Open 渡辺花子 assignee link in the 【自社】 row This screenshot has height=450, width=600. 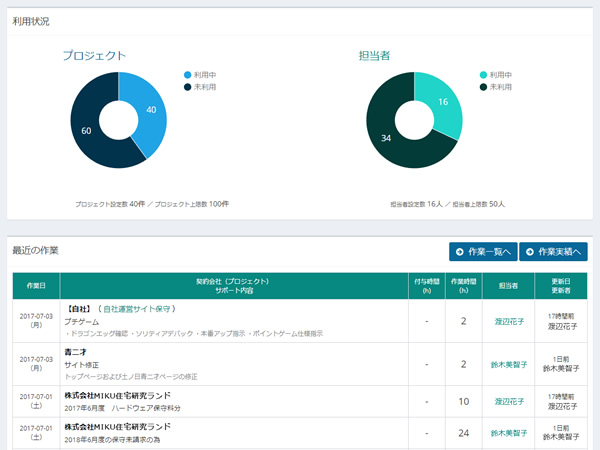510,321
